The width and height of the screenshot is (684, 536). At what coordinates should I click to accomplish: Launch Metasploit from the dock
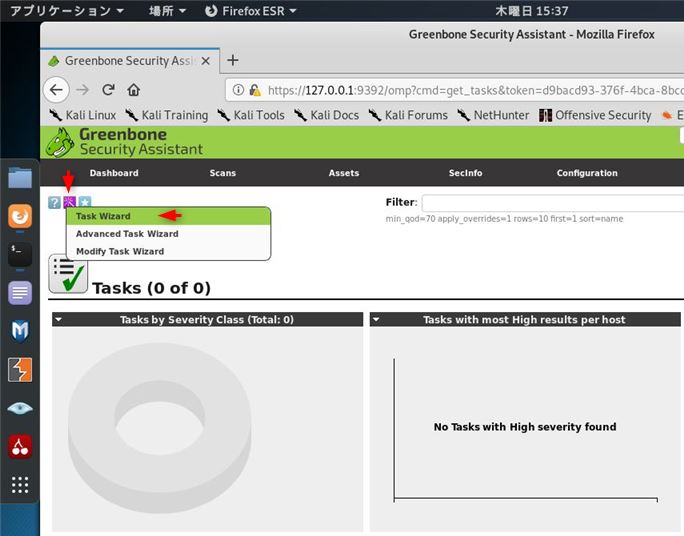20,331
